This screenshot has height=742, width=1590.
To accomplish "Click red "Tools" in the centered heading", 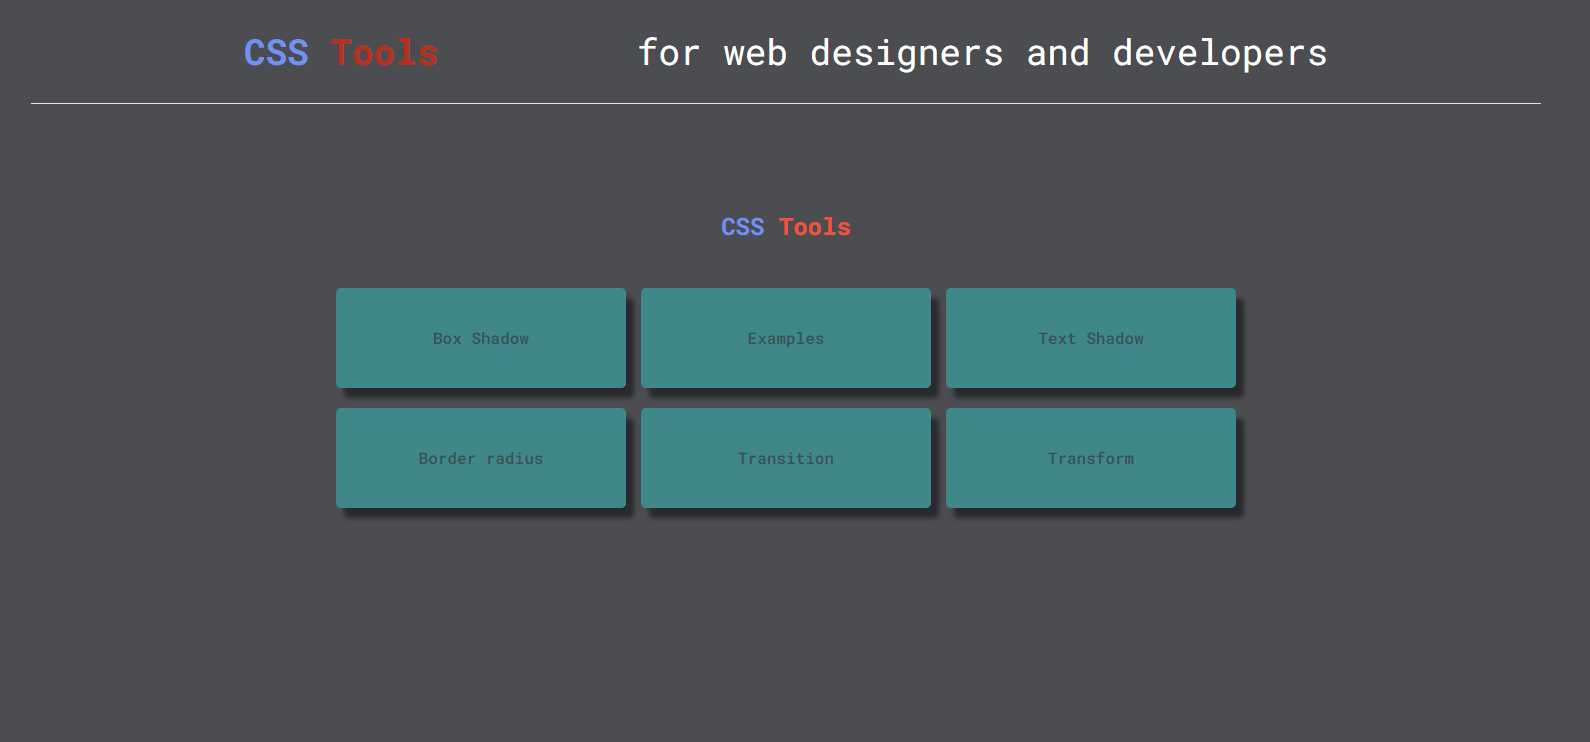I will (815, 227).
